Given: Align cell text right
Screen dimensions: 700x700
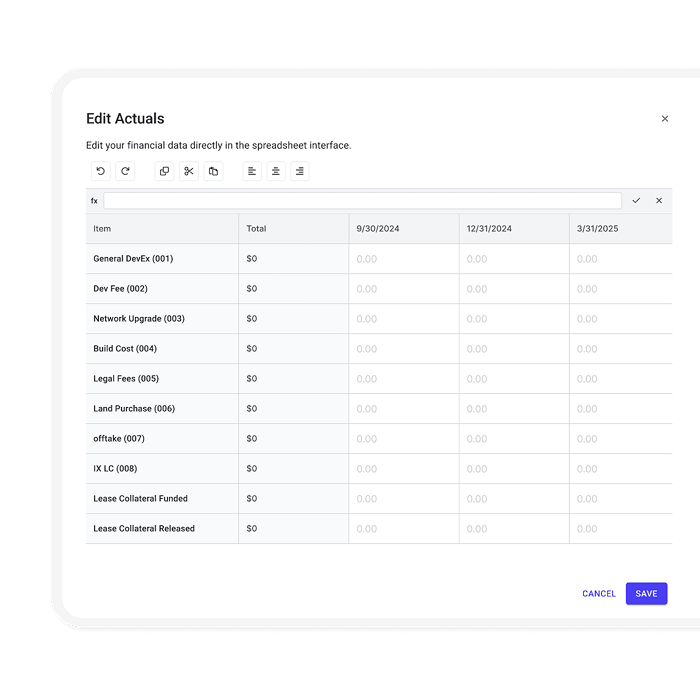Looking at the screenshot, I should [x=300, y=171].
